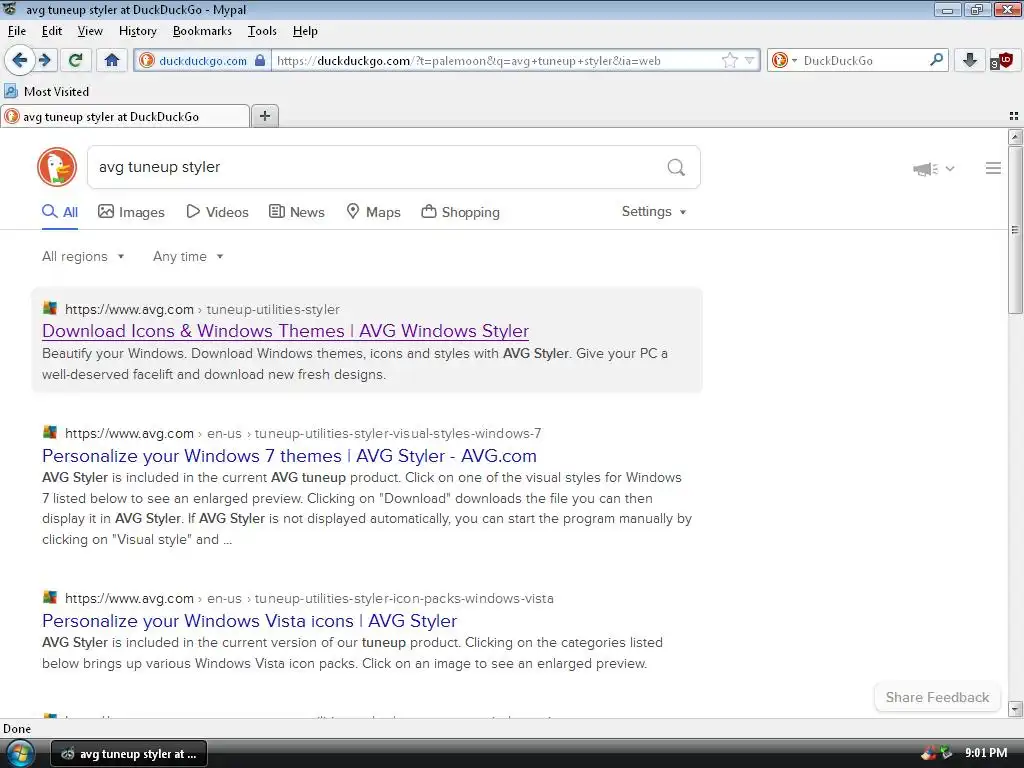Expand the All regions filter
1024x768 pixels.
click(83, 257)
